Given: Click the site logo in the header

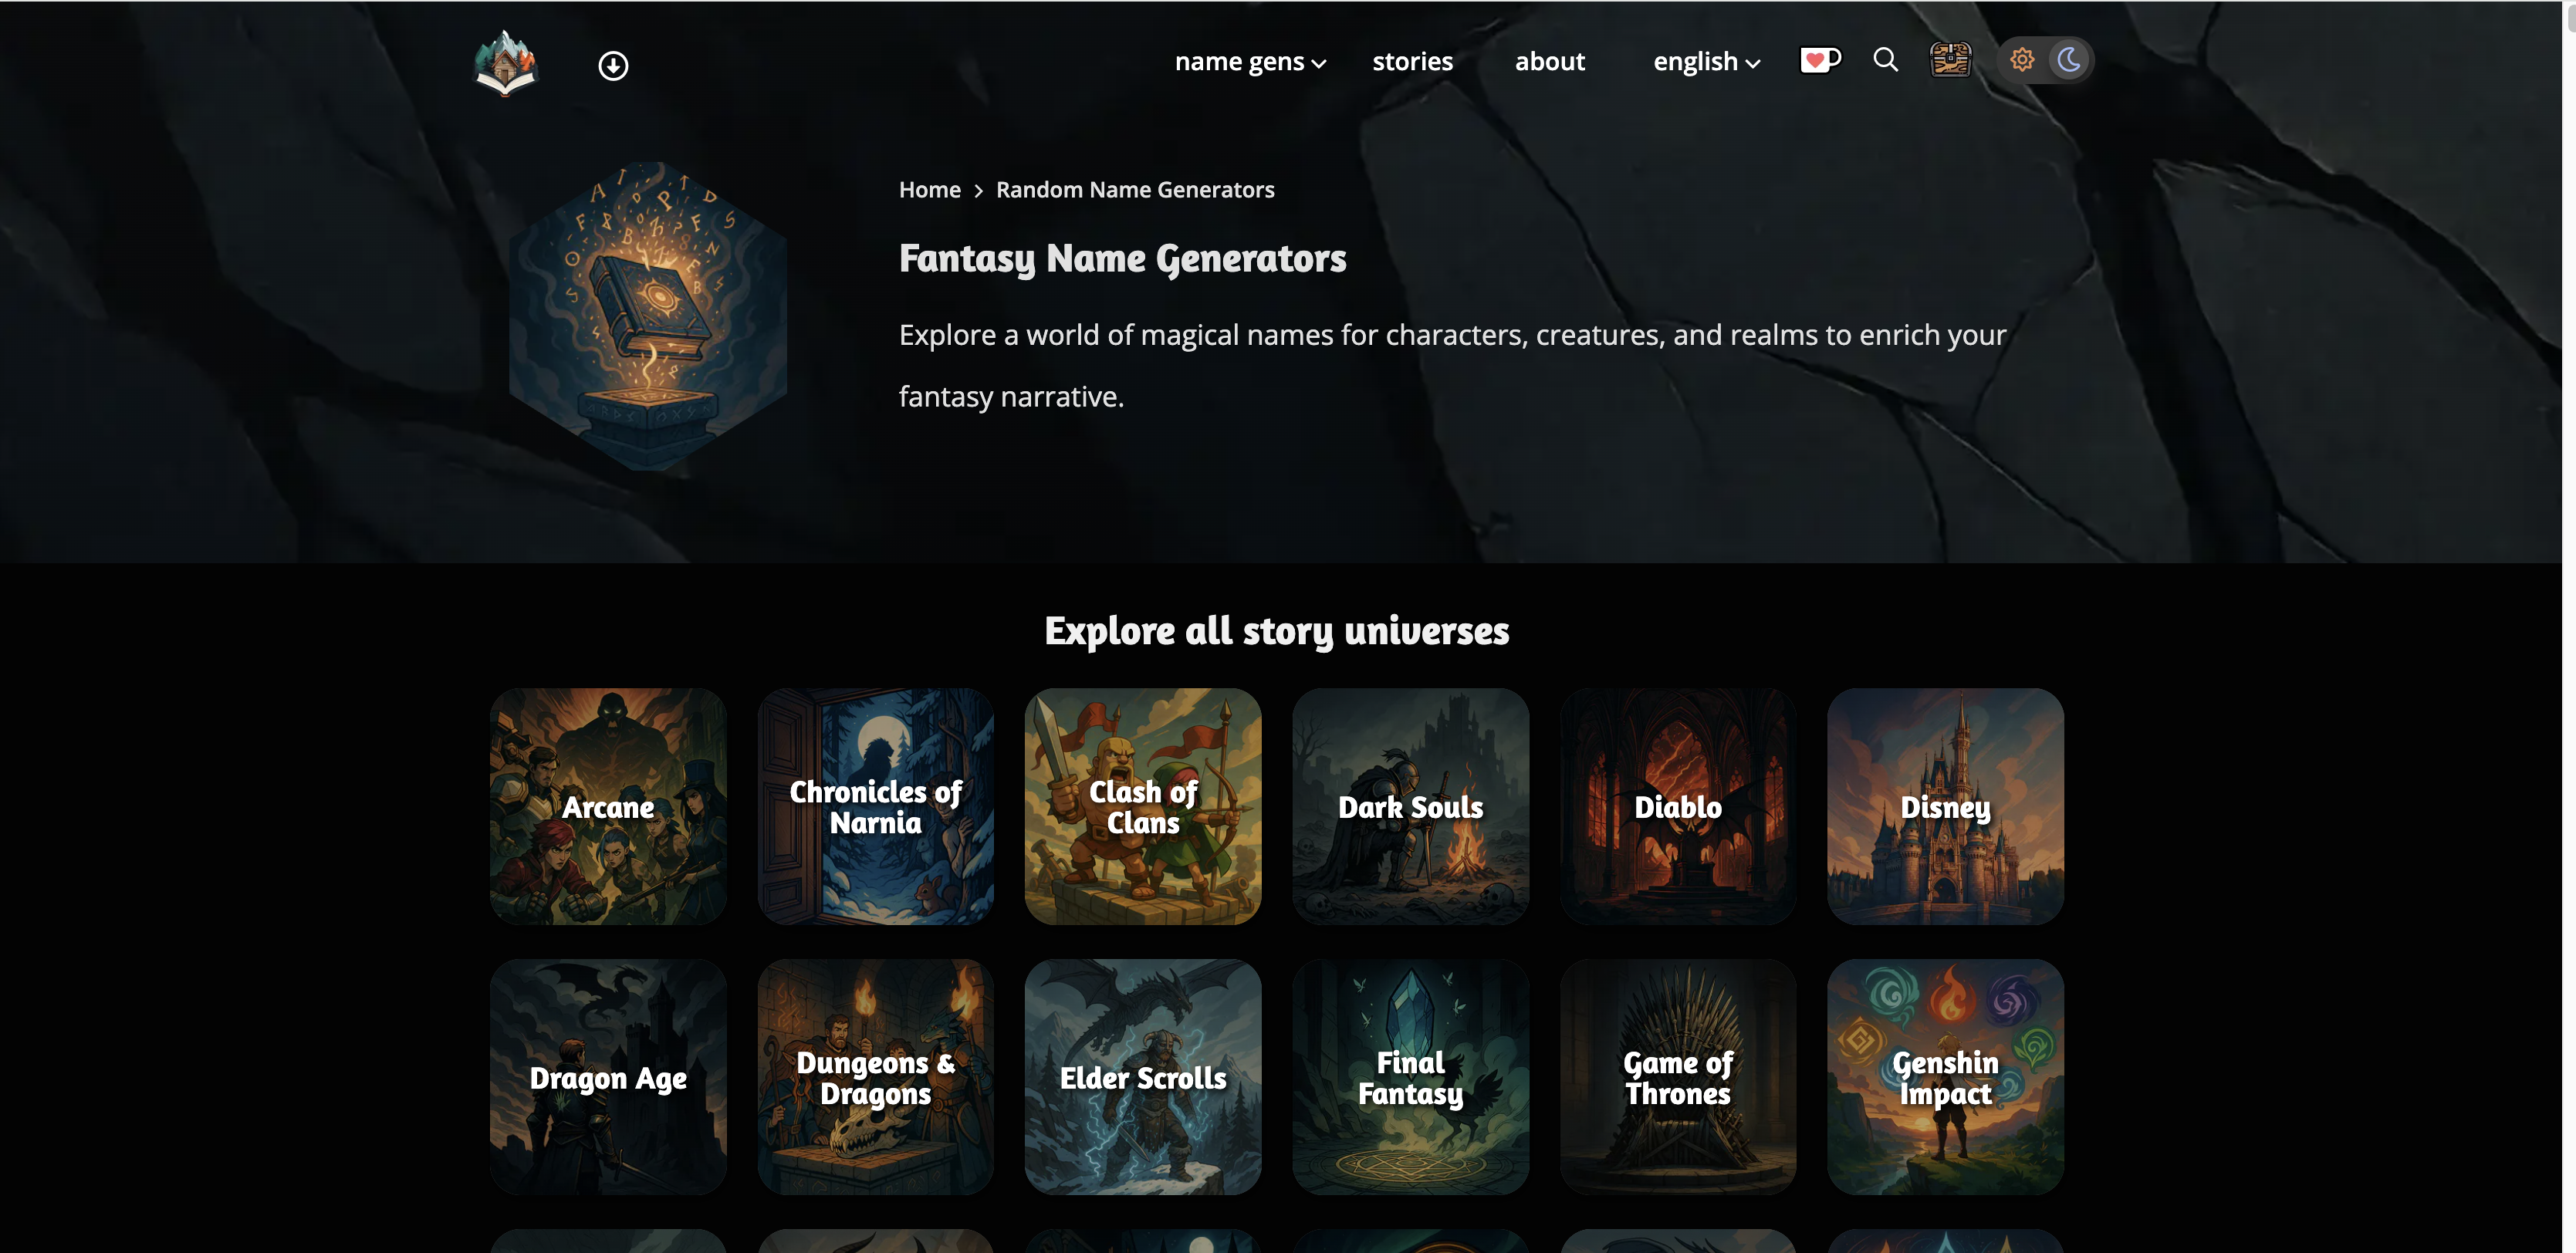Looking at the screenshot, I should [505, 63].
